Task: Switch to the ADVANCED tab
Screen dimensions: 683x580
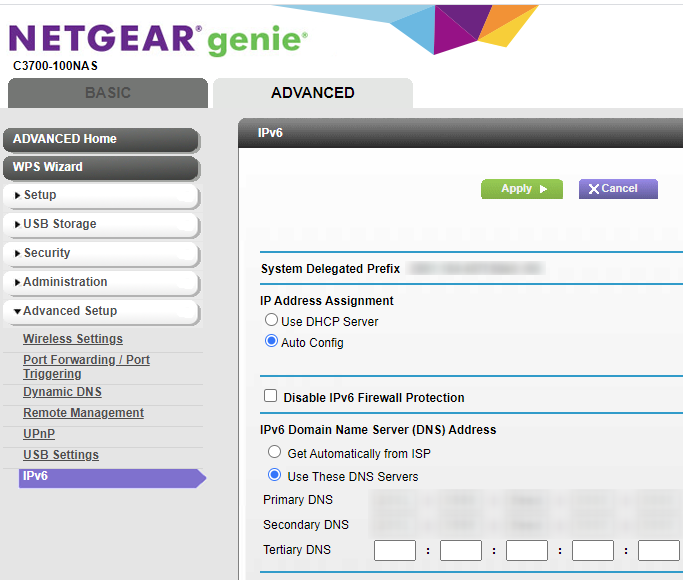Action: coord(312,92)
